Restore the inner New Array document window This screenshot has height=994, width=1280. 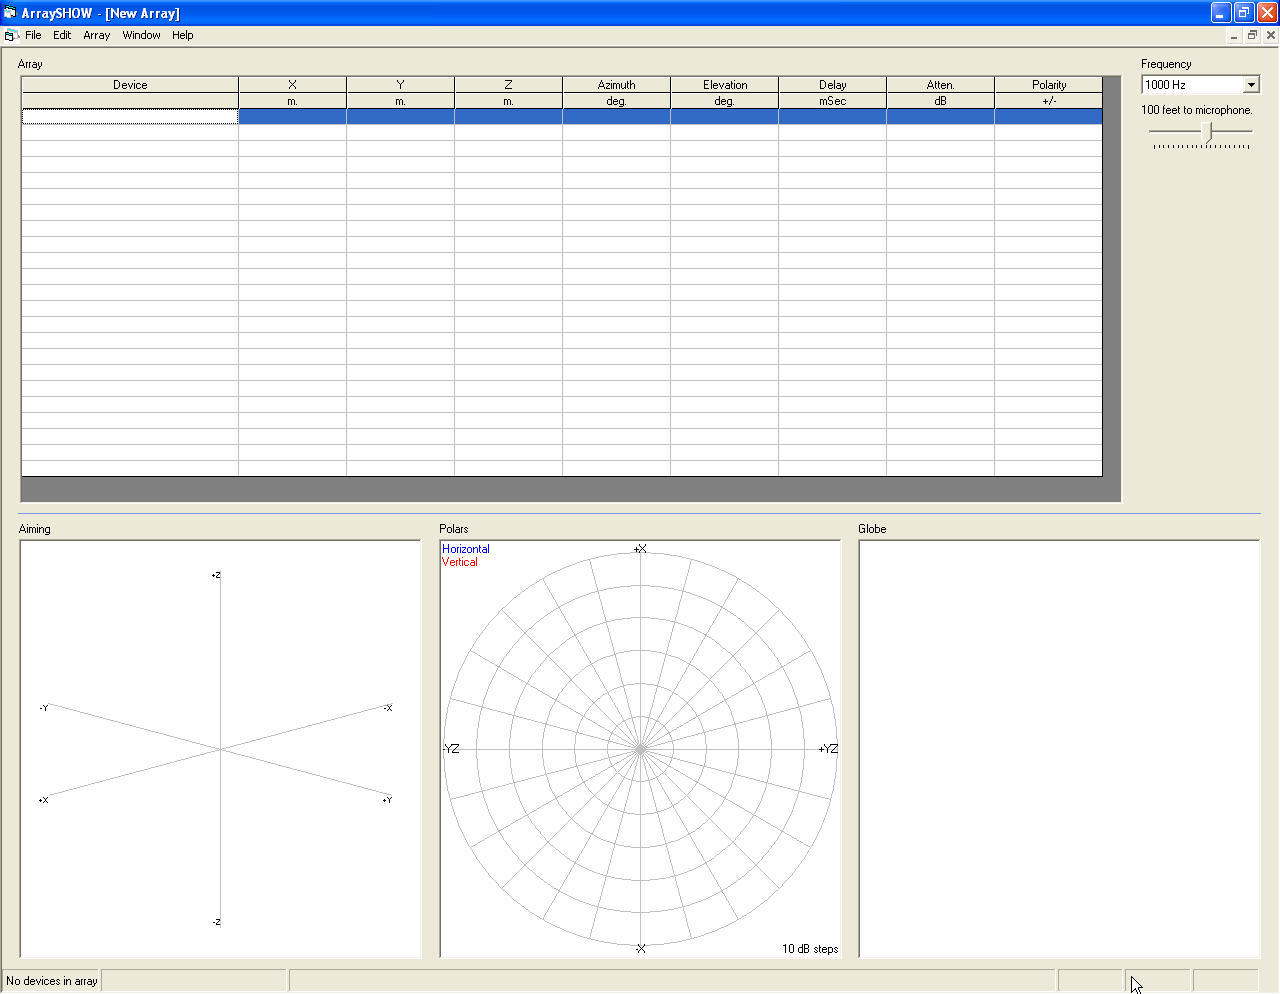click(x=1252, y=35)
